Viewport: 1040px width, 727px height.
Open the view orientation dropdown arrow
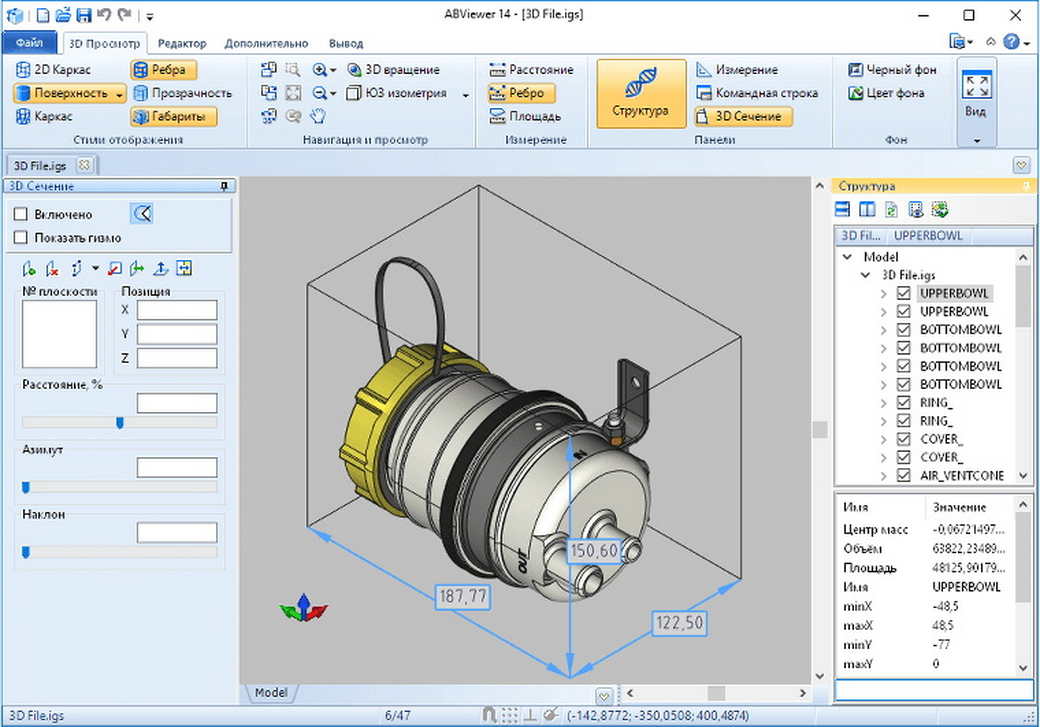(x=466, y=94)
